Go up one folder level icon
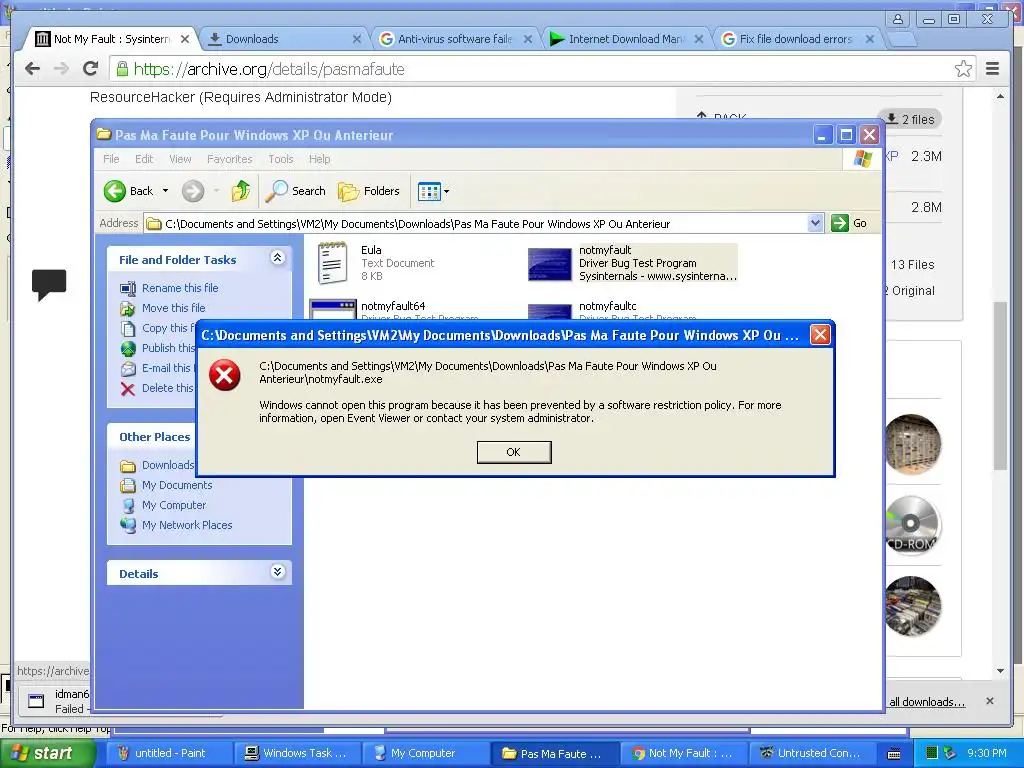Screen dimensions: 1024x768 point(240,191)
